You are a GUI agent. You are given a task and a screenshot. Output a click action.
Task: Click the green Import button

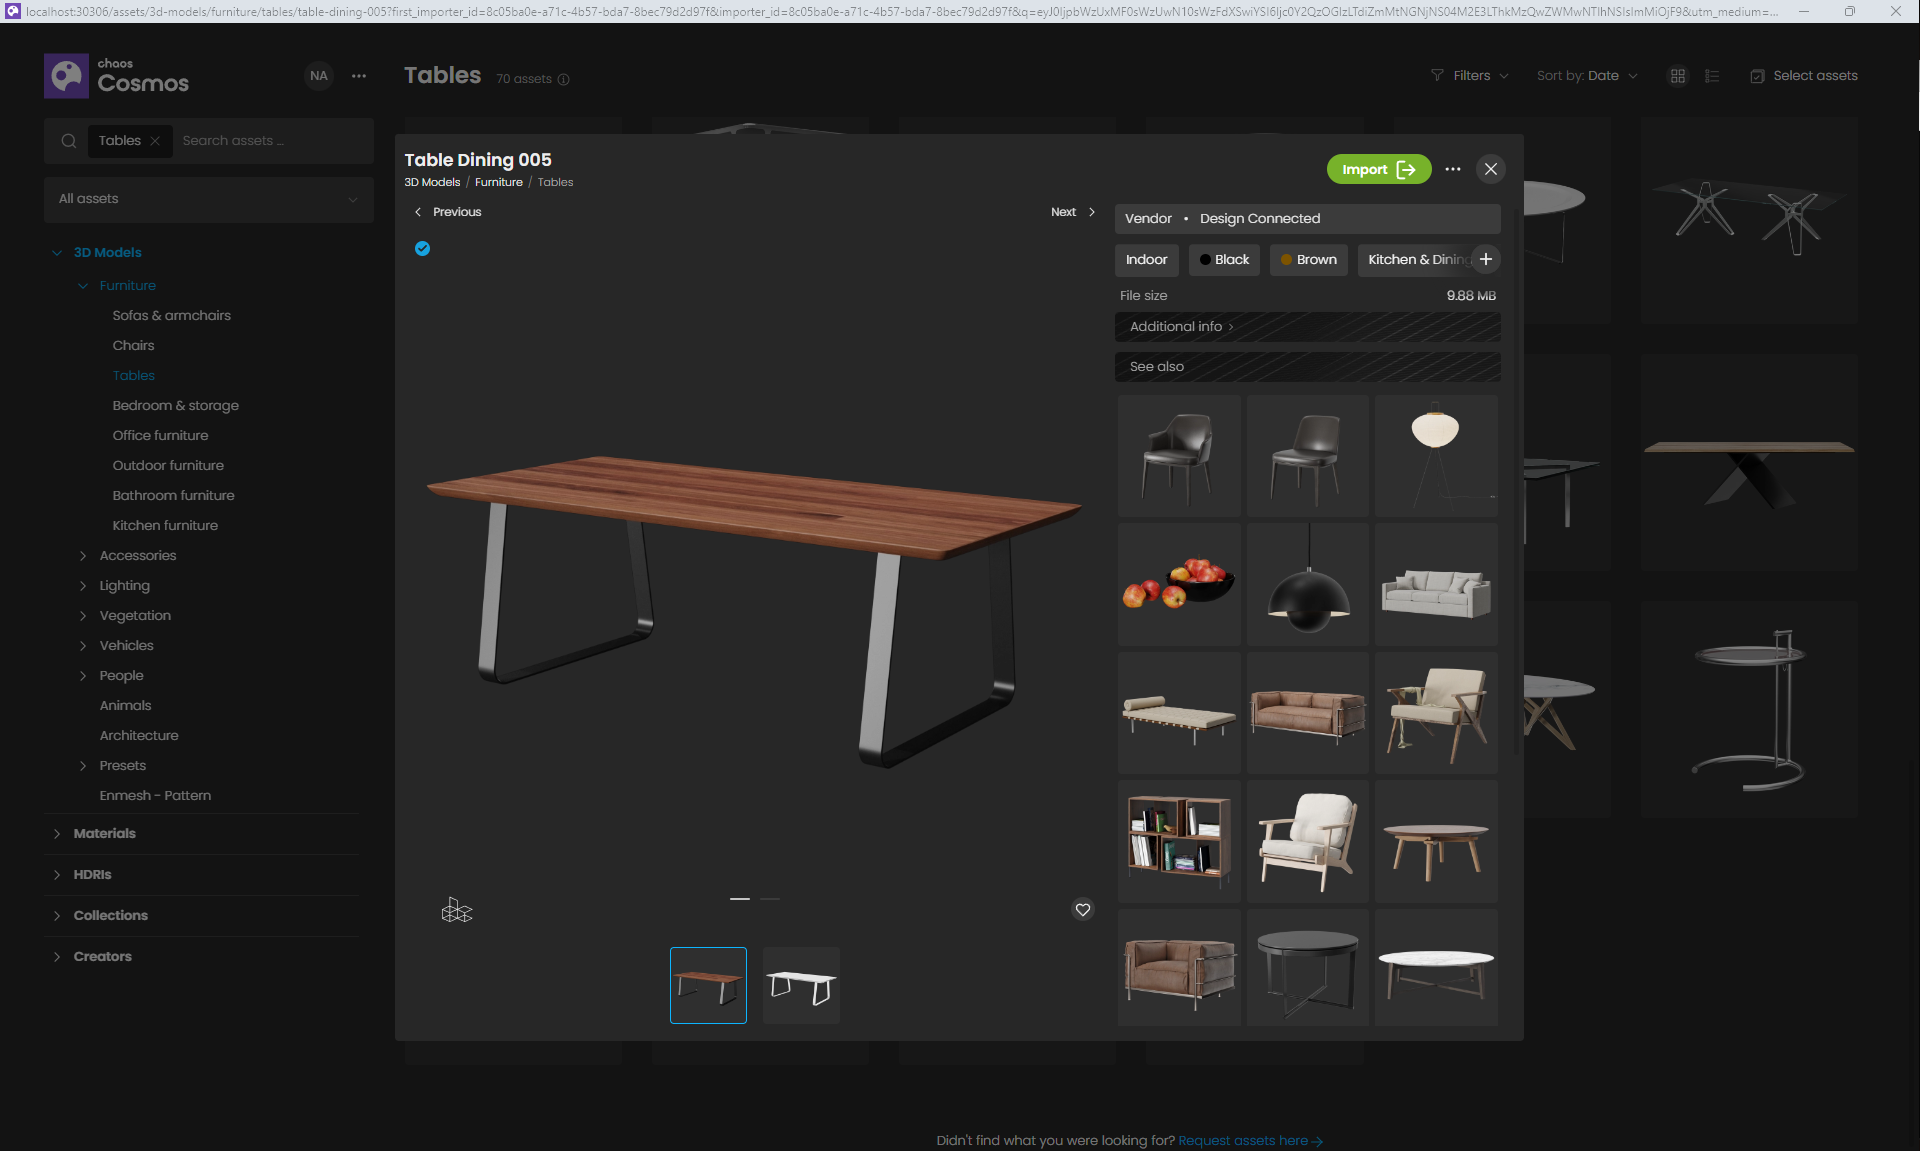pyautogui.click(x=1378, y=169)
